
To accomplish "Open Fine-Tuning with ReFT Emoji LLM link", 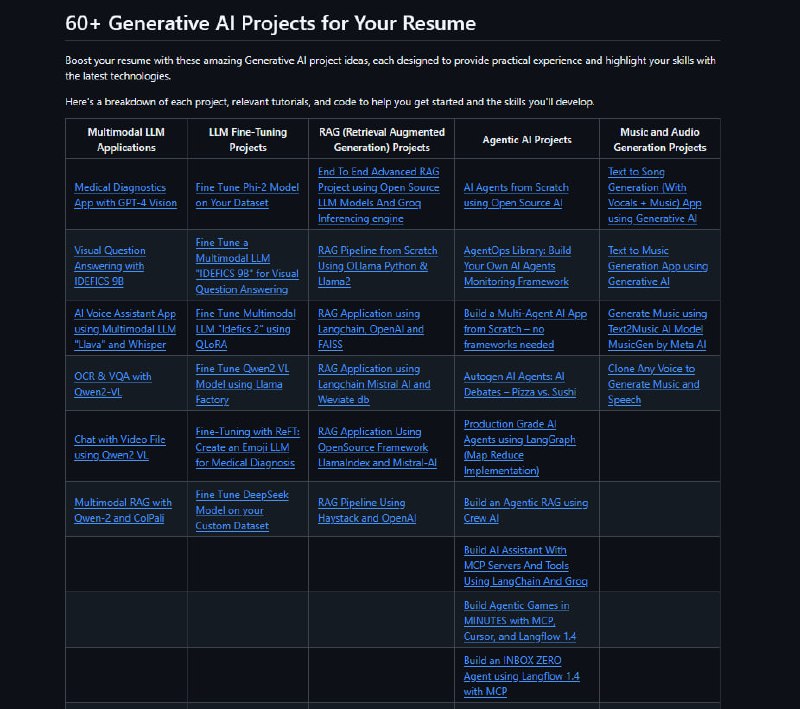I will tap(247, 447).
